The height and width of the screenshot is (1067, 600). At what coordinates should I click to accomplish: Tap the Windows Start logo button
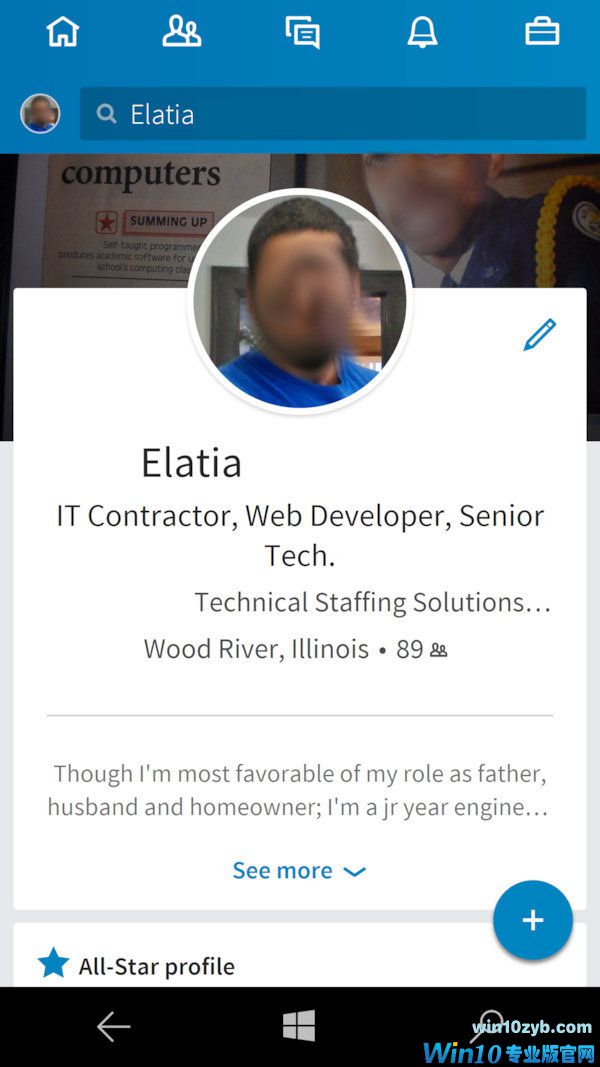pos(299,1025)
